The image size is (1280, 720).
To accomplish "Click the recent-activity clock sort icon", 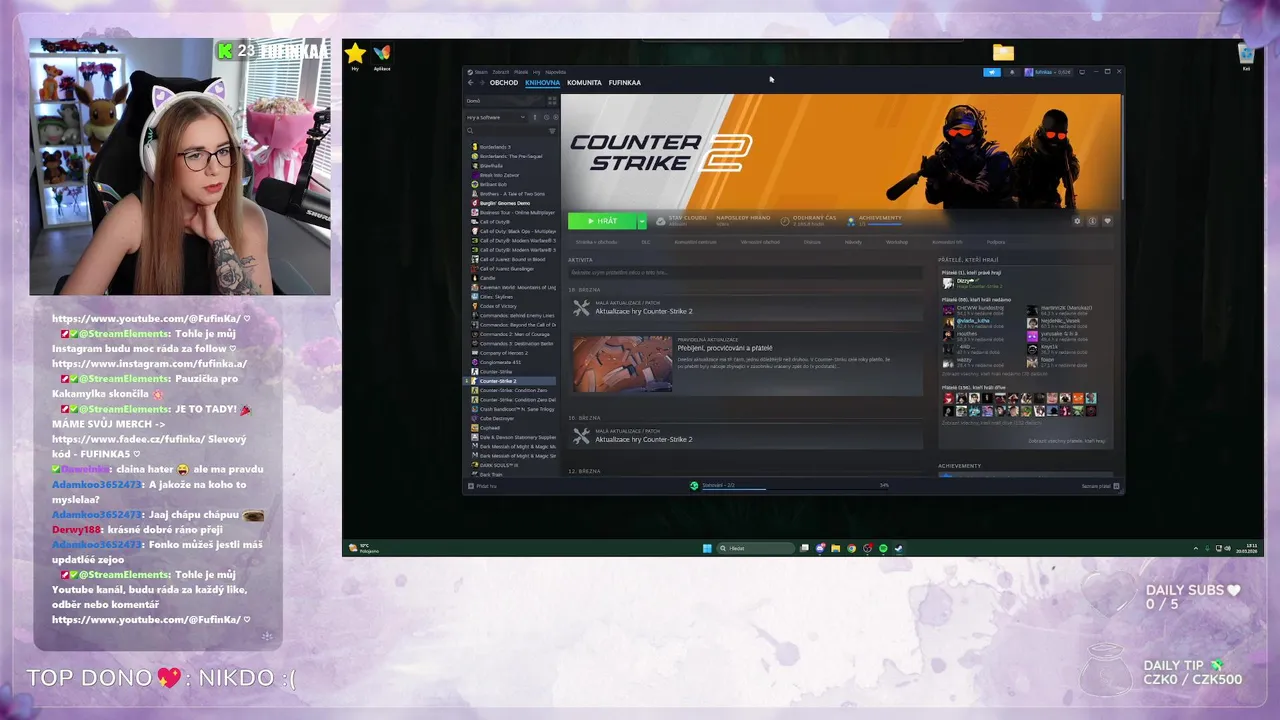I will point(546,117).
